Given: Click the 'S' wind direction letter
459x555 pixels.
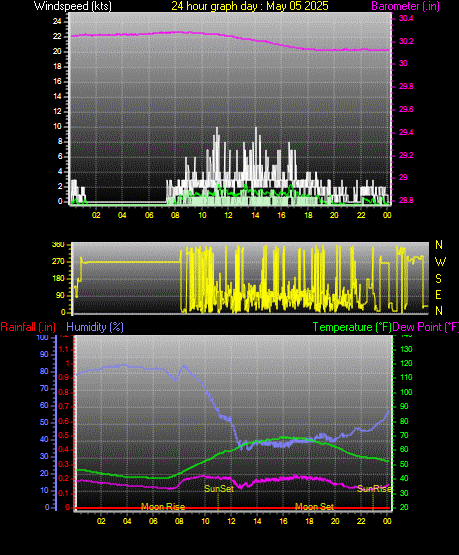Looking at the screenshot, I should [x=438, y=279].
